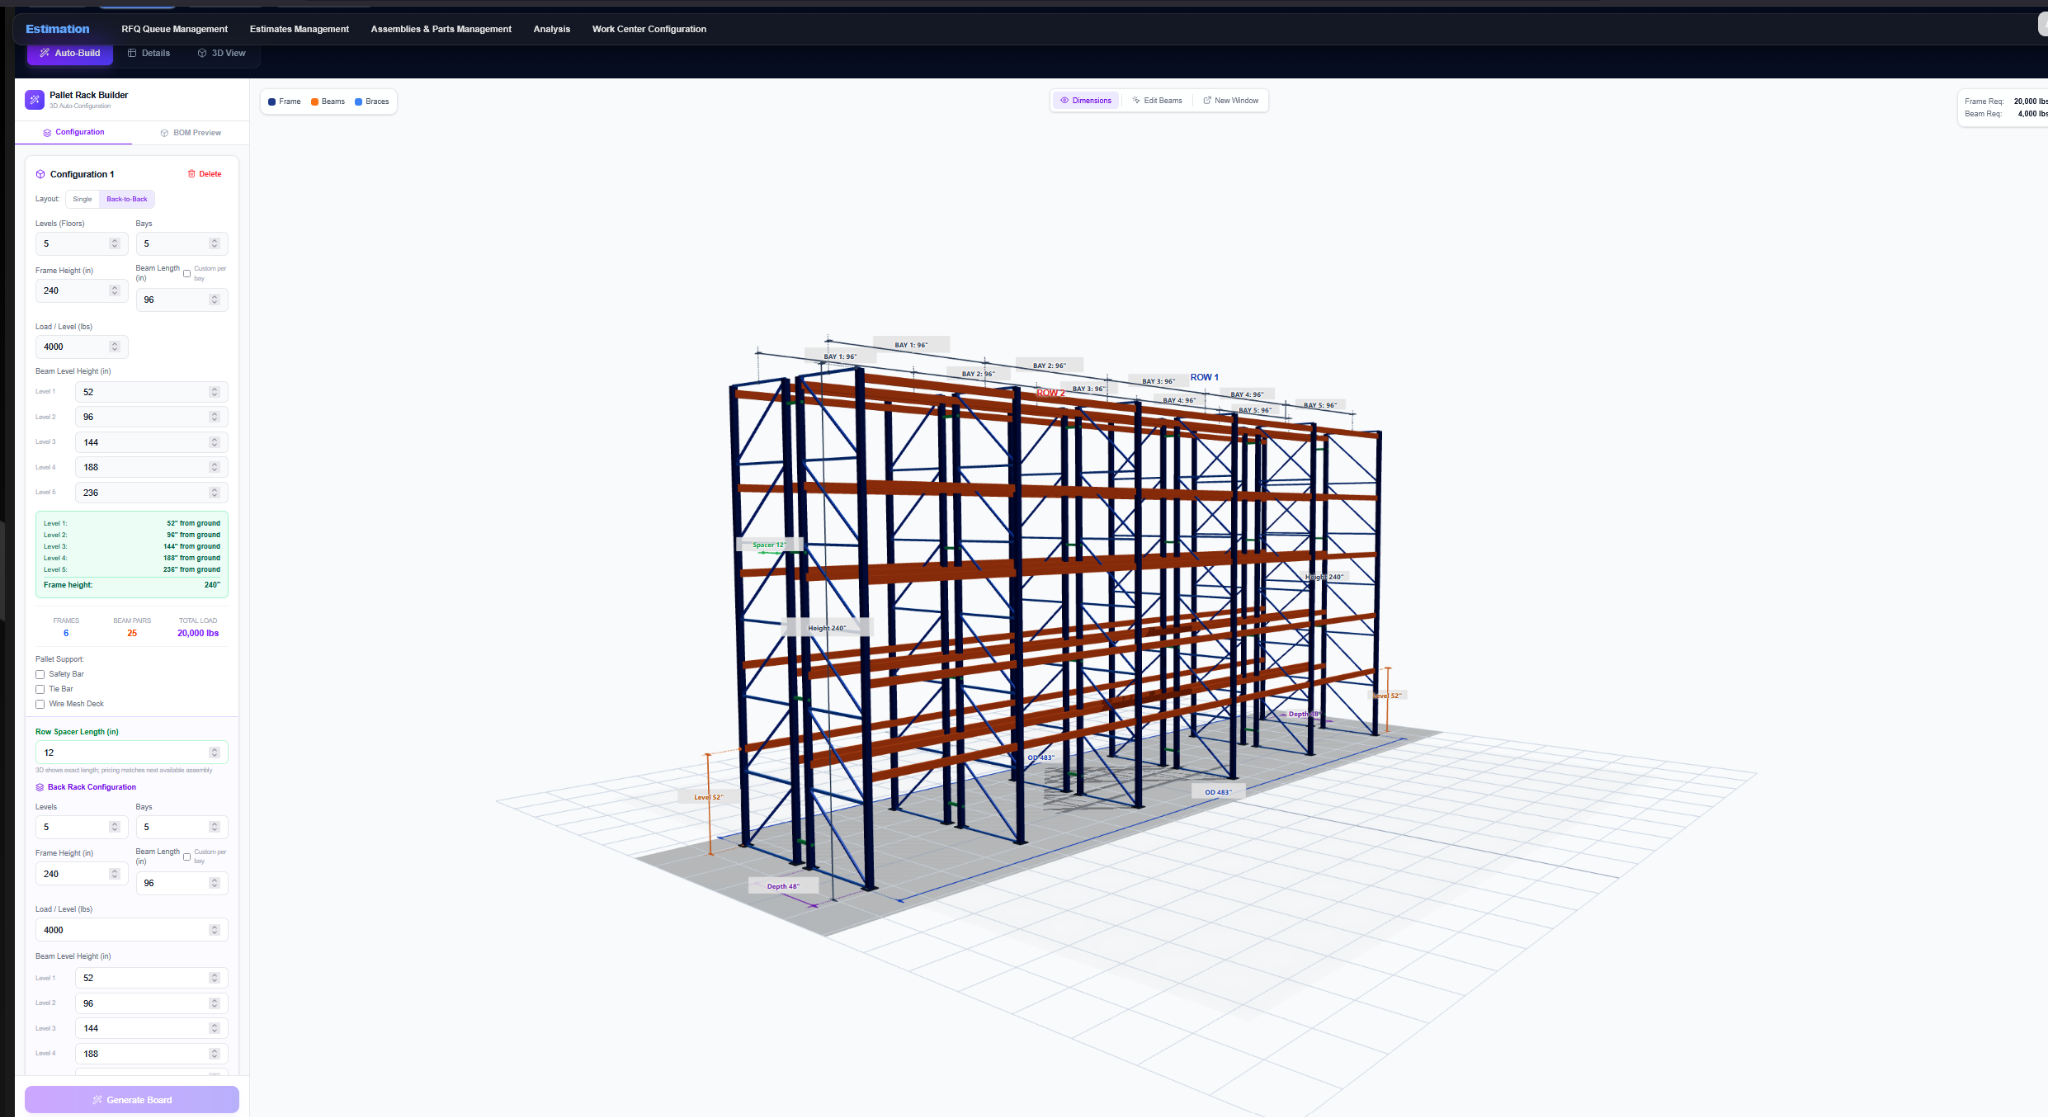The image size is (2048, 1117).
Task: Click Level 3 height stepper showing 144
Action: [214, 442]
